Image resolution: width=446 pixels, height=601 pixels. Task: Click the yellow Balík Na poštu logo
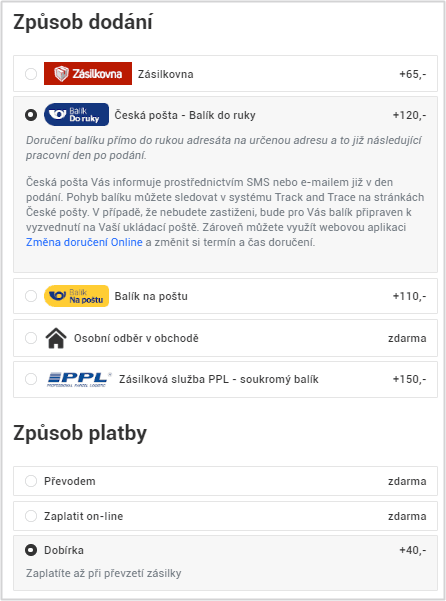[x=76, y=296]
